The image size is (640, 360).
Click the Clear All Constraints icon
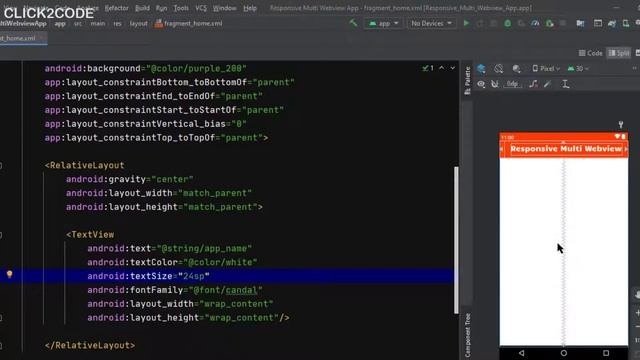[533, 84]
